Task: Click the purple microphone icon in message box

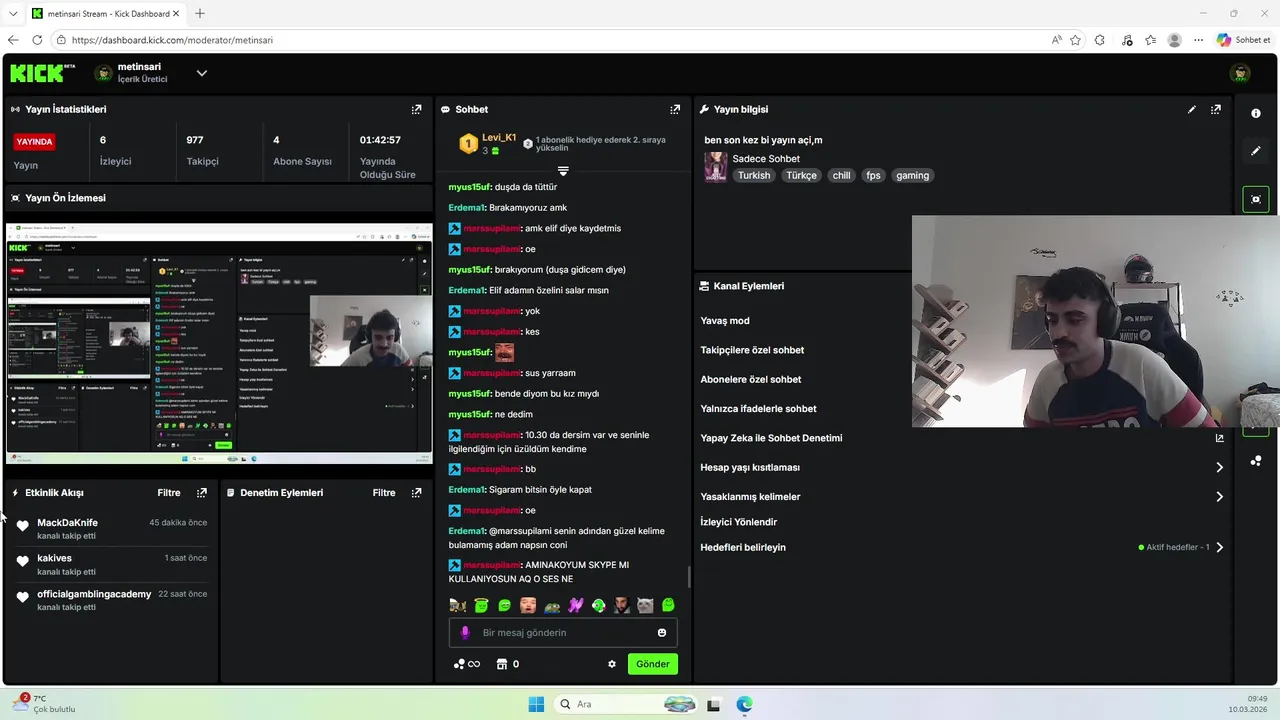Action: tap(465, 632)
